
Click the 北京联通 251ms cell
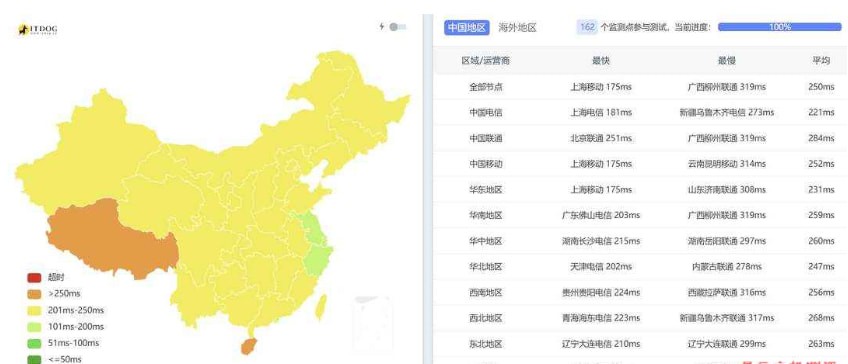click(600, 138)
